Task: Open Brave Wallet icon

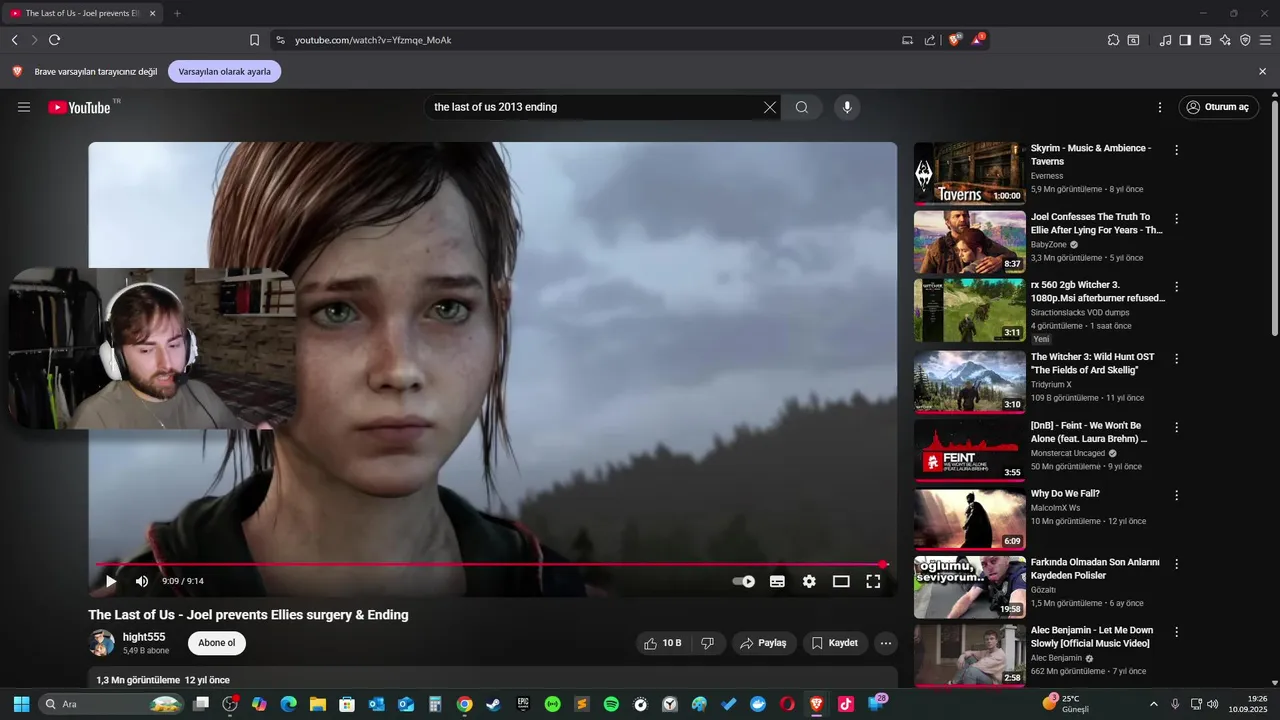Action: 1205,40
